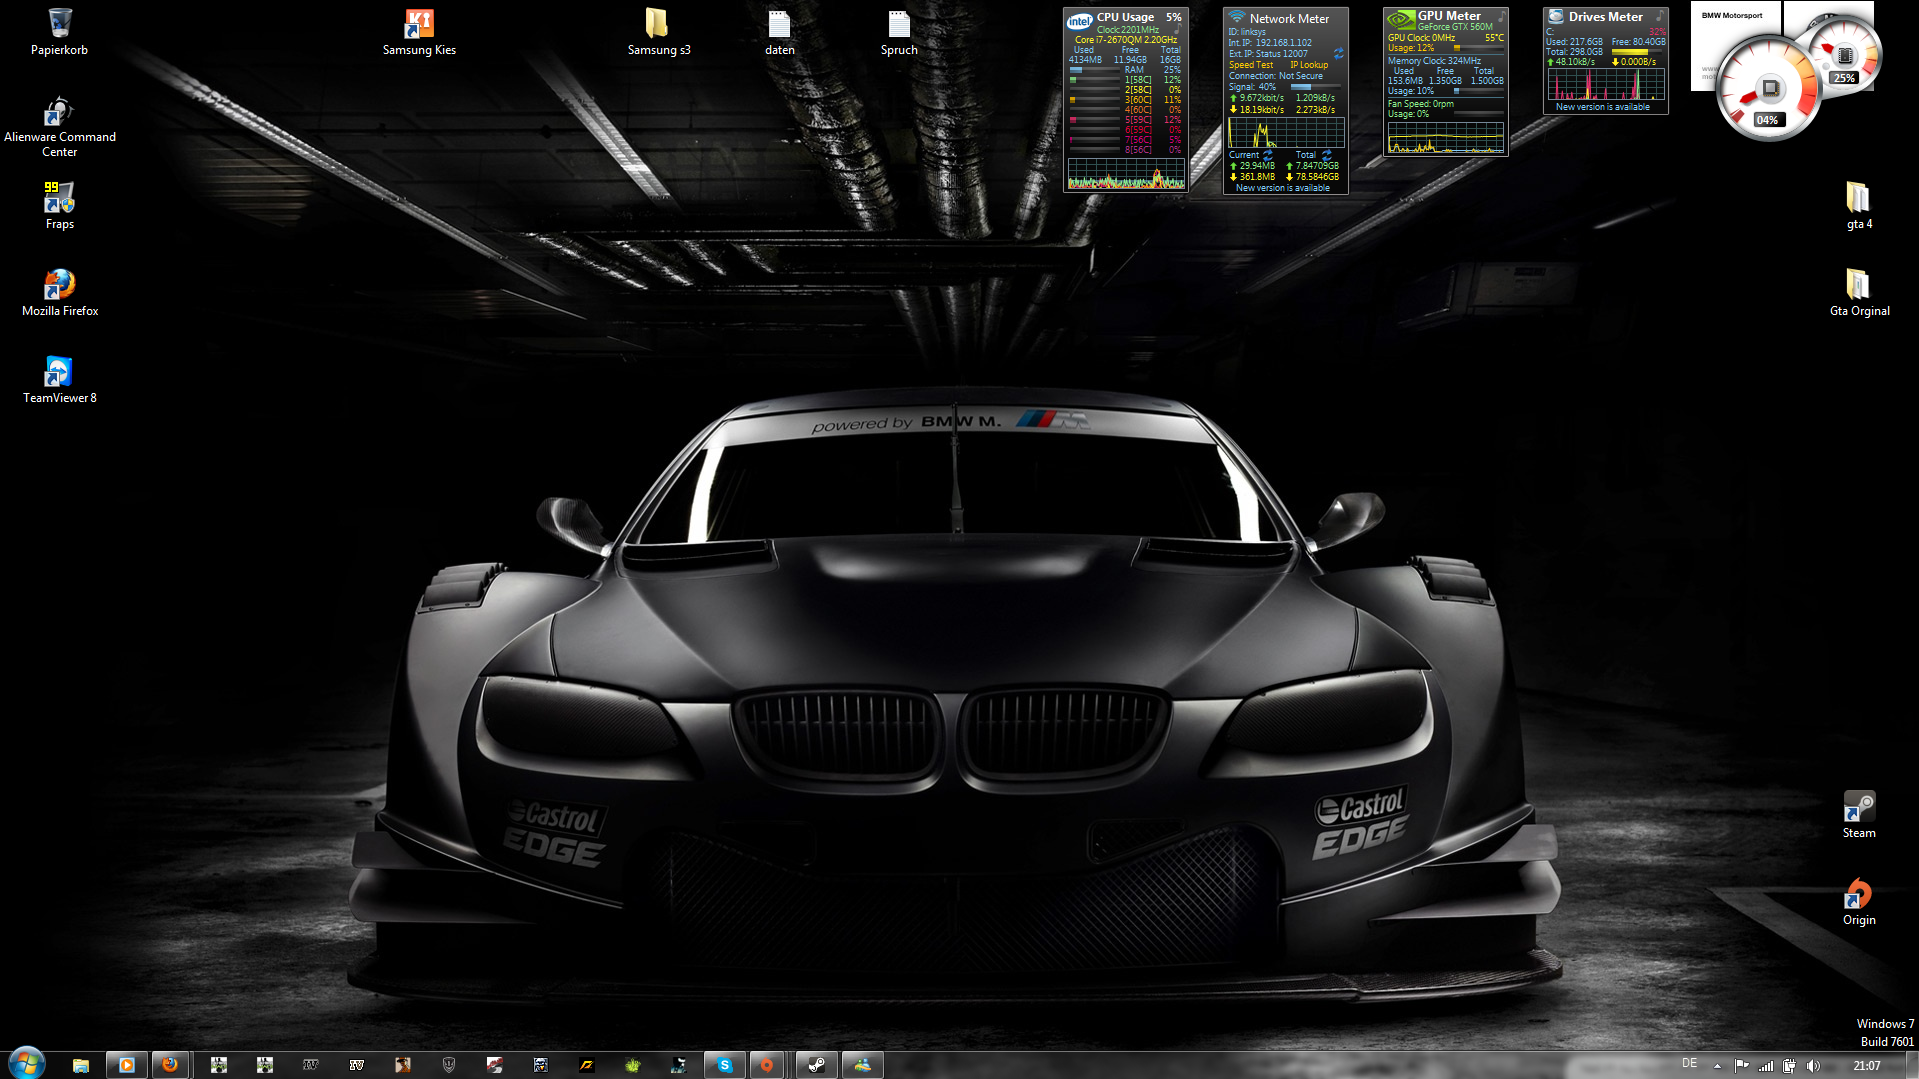Viewport: 1919px width, 1079px height.
Task: Open the Steam taskbar button
Action: click(x=817, y=1065)
